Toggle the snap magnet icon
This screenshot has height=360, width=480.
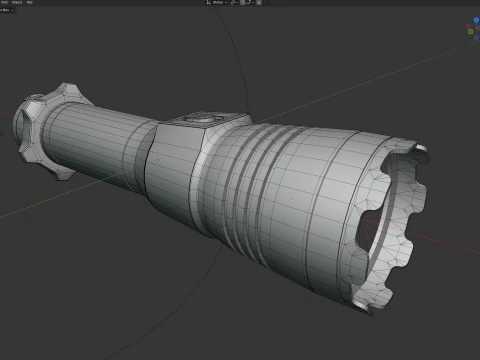(x=243, y=2)
